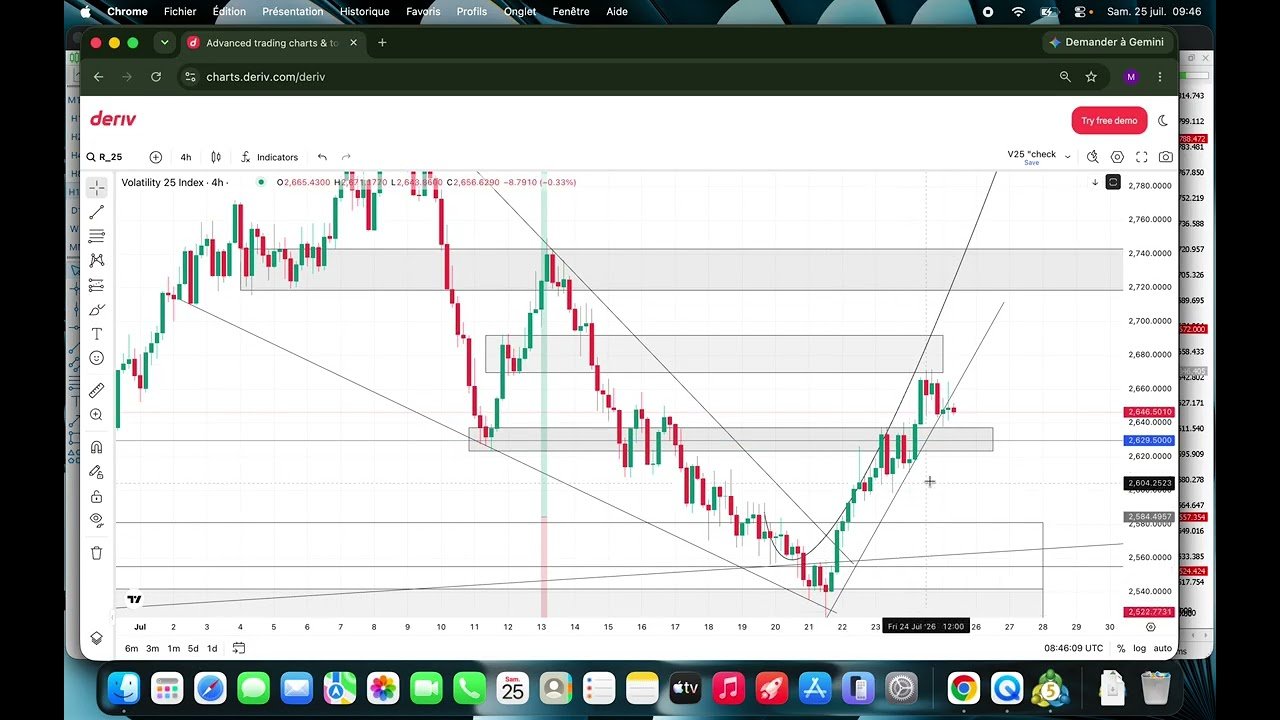
Task: Select the ruler measure tool
Action: coord(97,390)
